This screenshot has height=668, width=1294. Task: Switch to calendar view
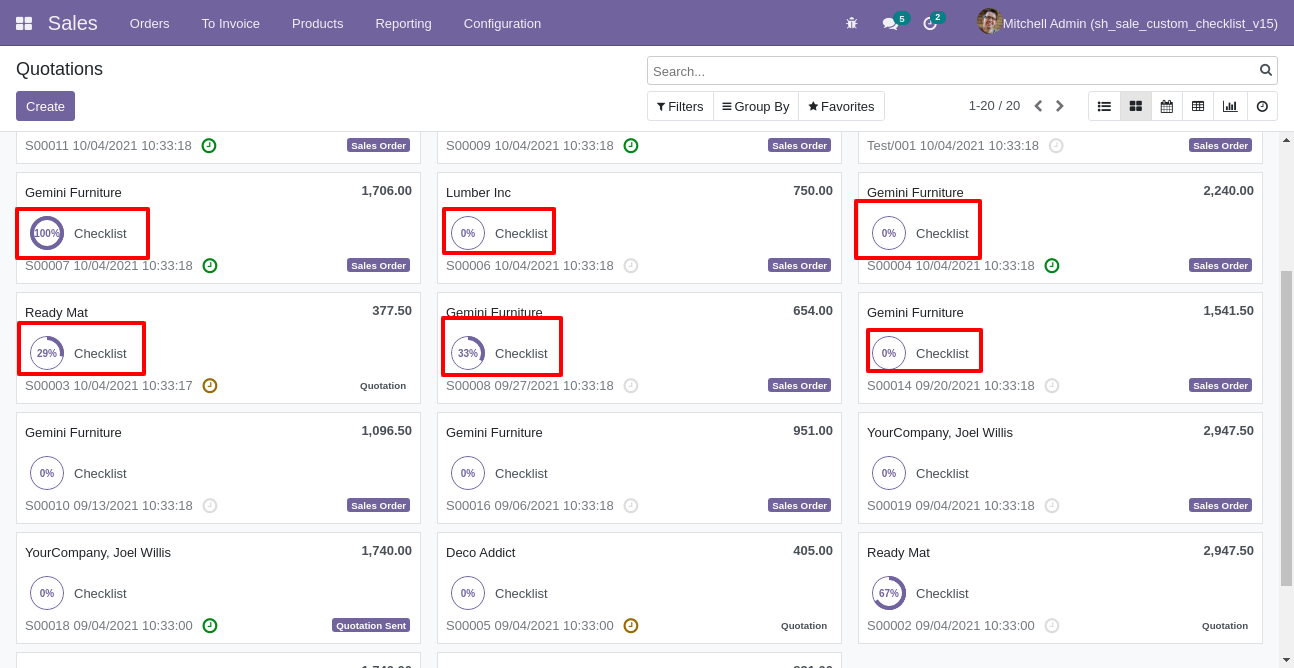(1167, 106)
